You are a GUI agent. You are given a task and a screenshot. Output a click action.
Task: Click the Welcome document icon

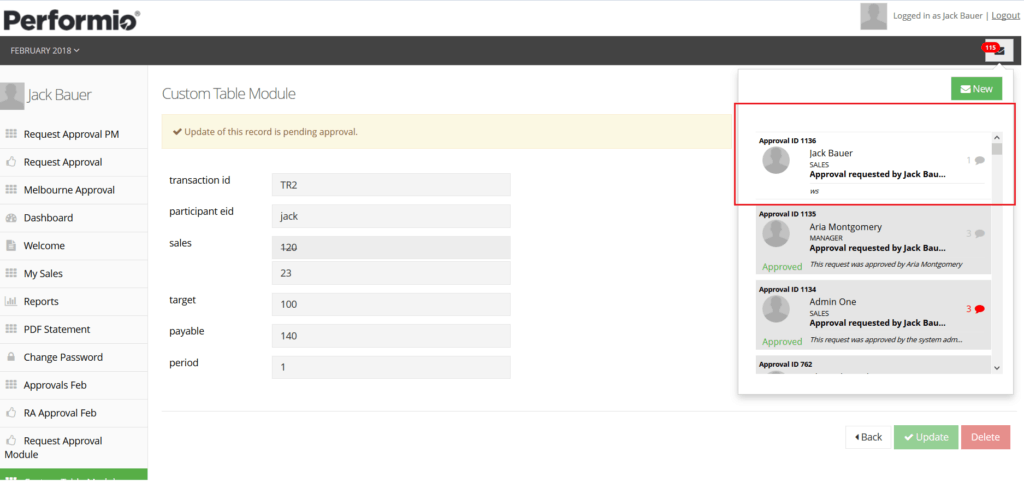pos(11,246)
